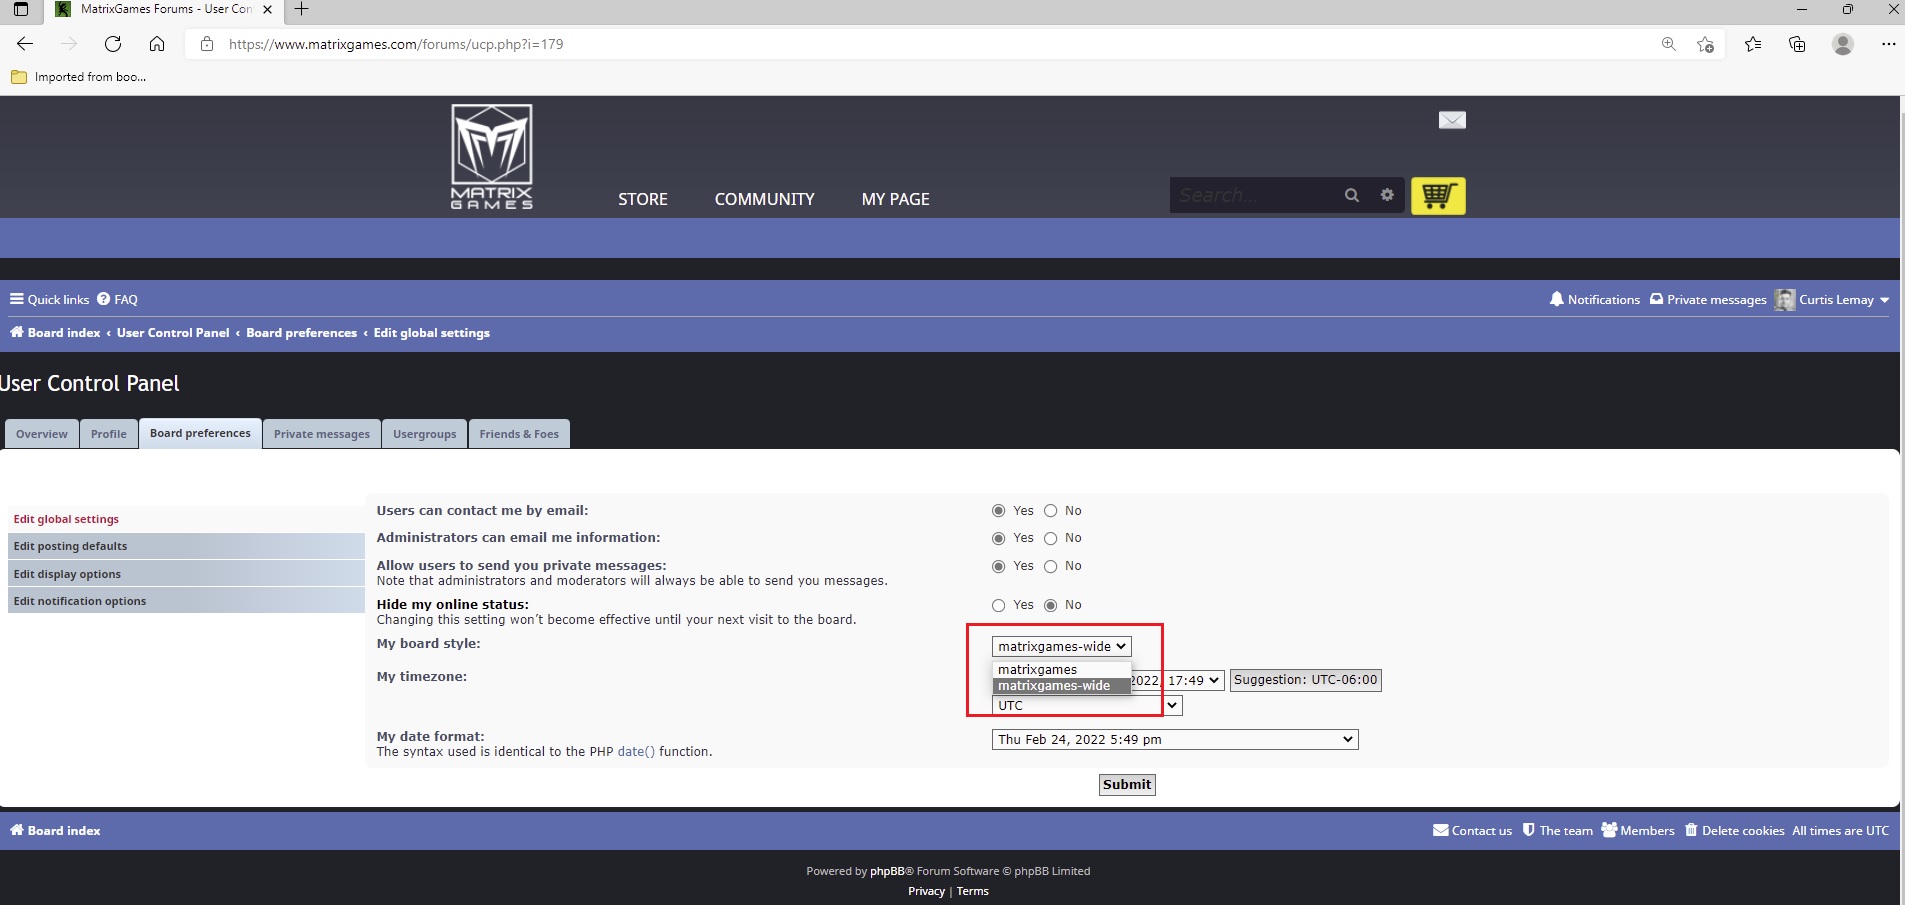Open Contact us footer link

(x=1472, y=830)
